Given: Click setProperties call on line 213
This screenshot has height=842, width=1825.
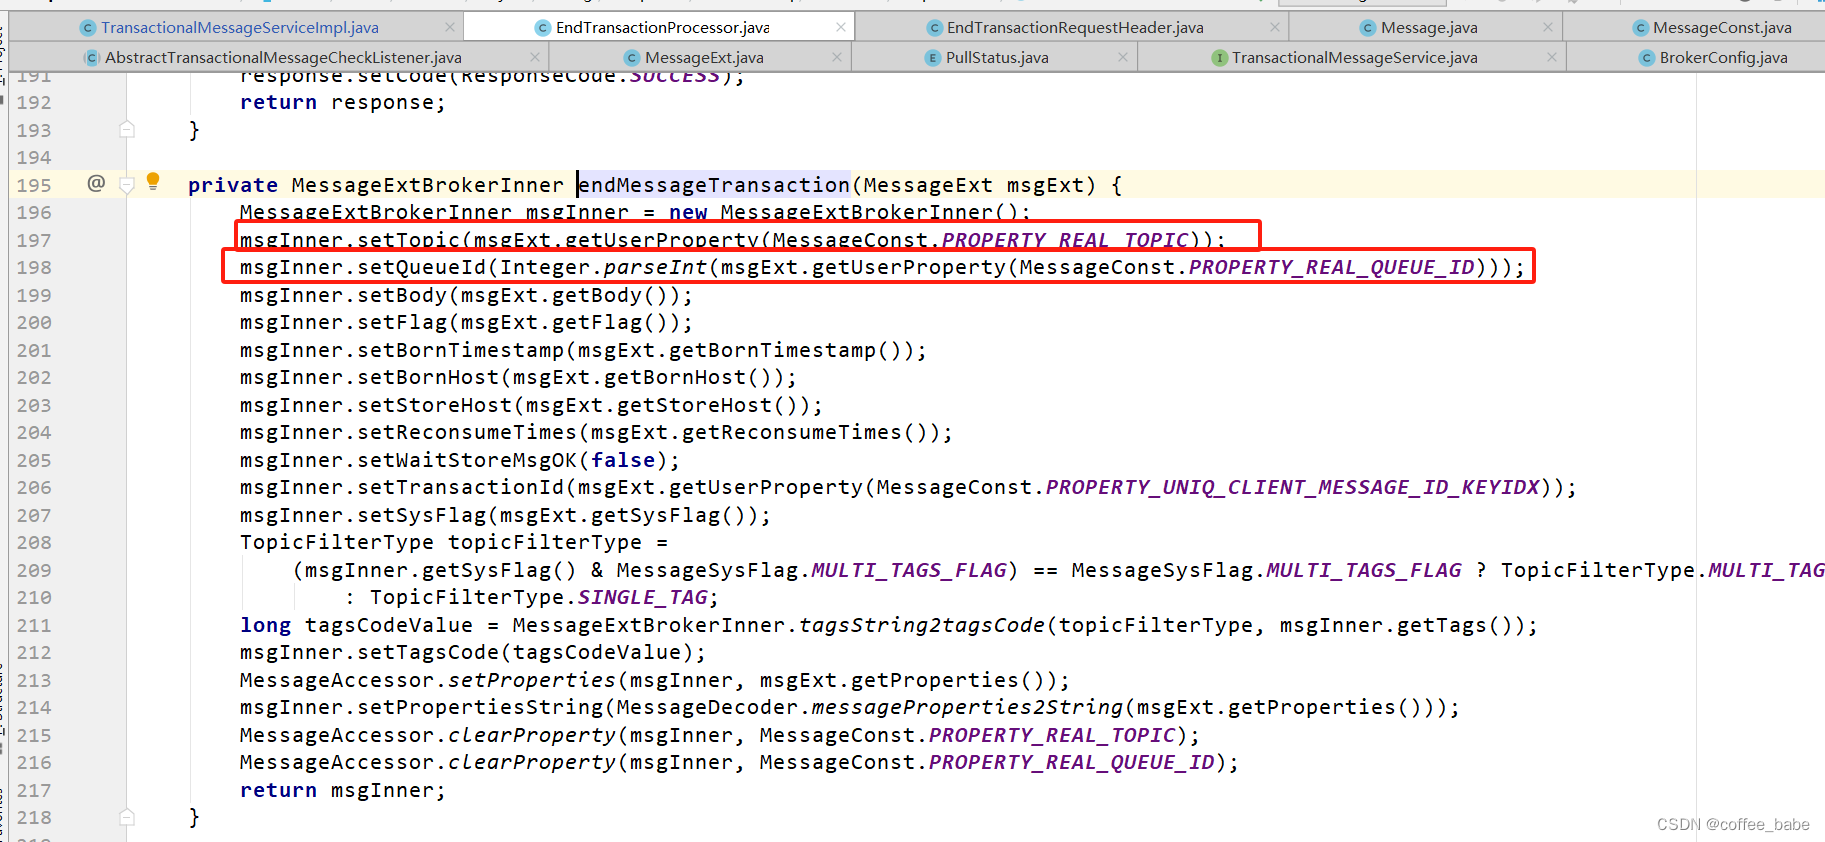Looking at the screenshot, I should 532,680.
